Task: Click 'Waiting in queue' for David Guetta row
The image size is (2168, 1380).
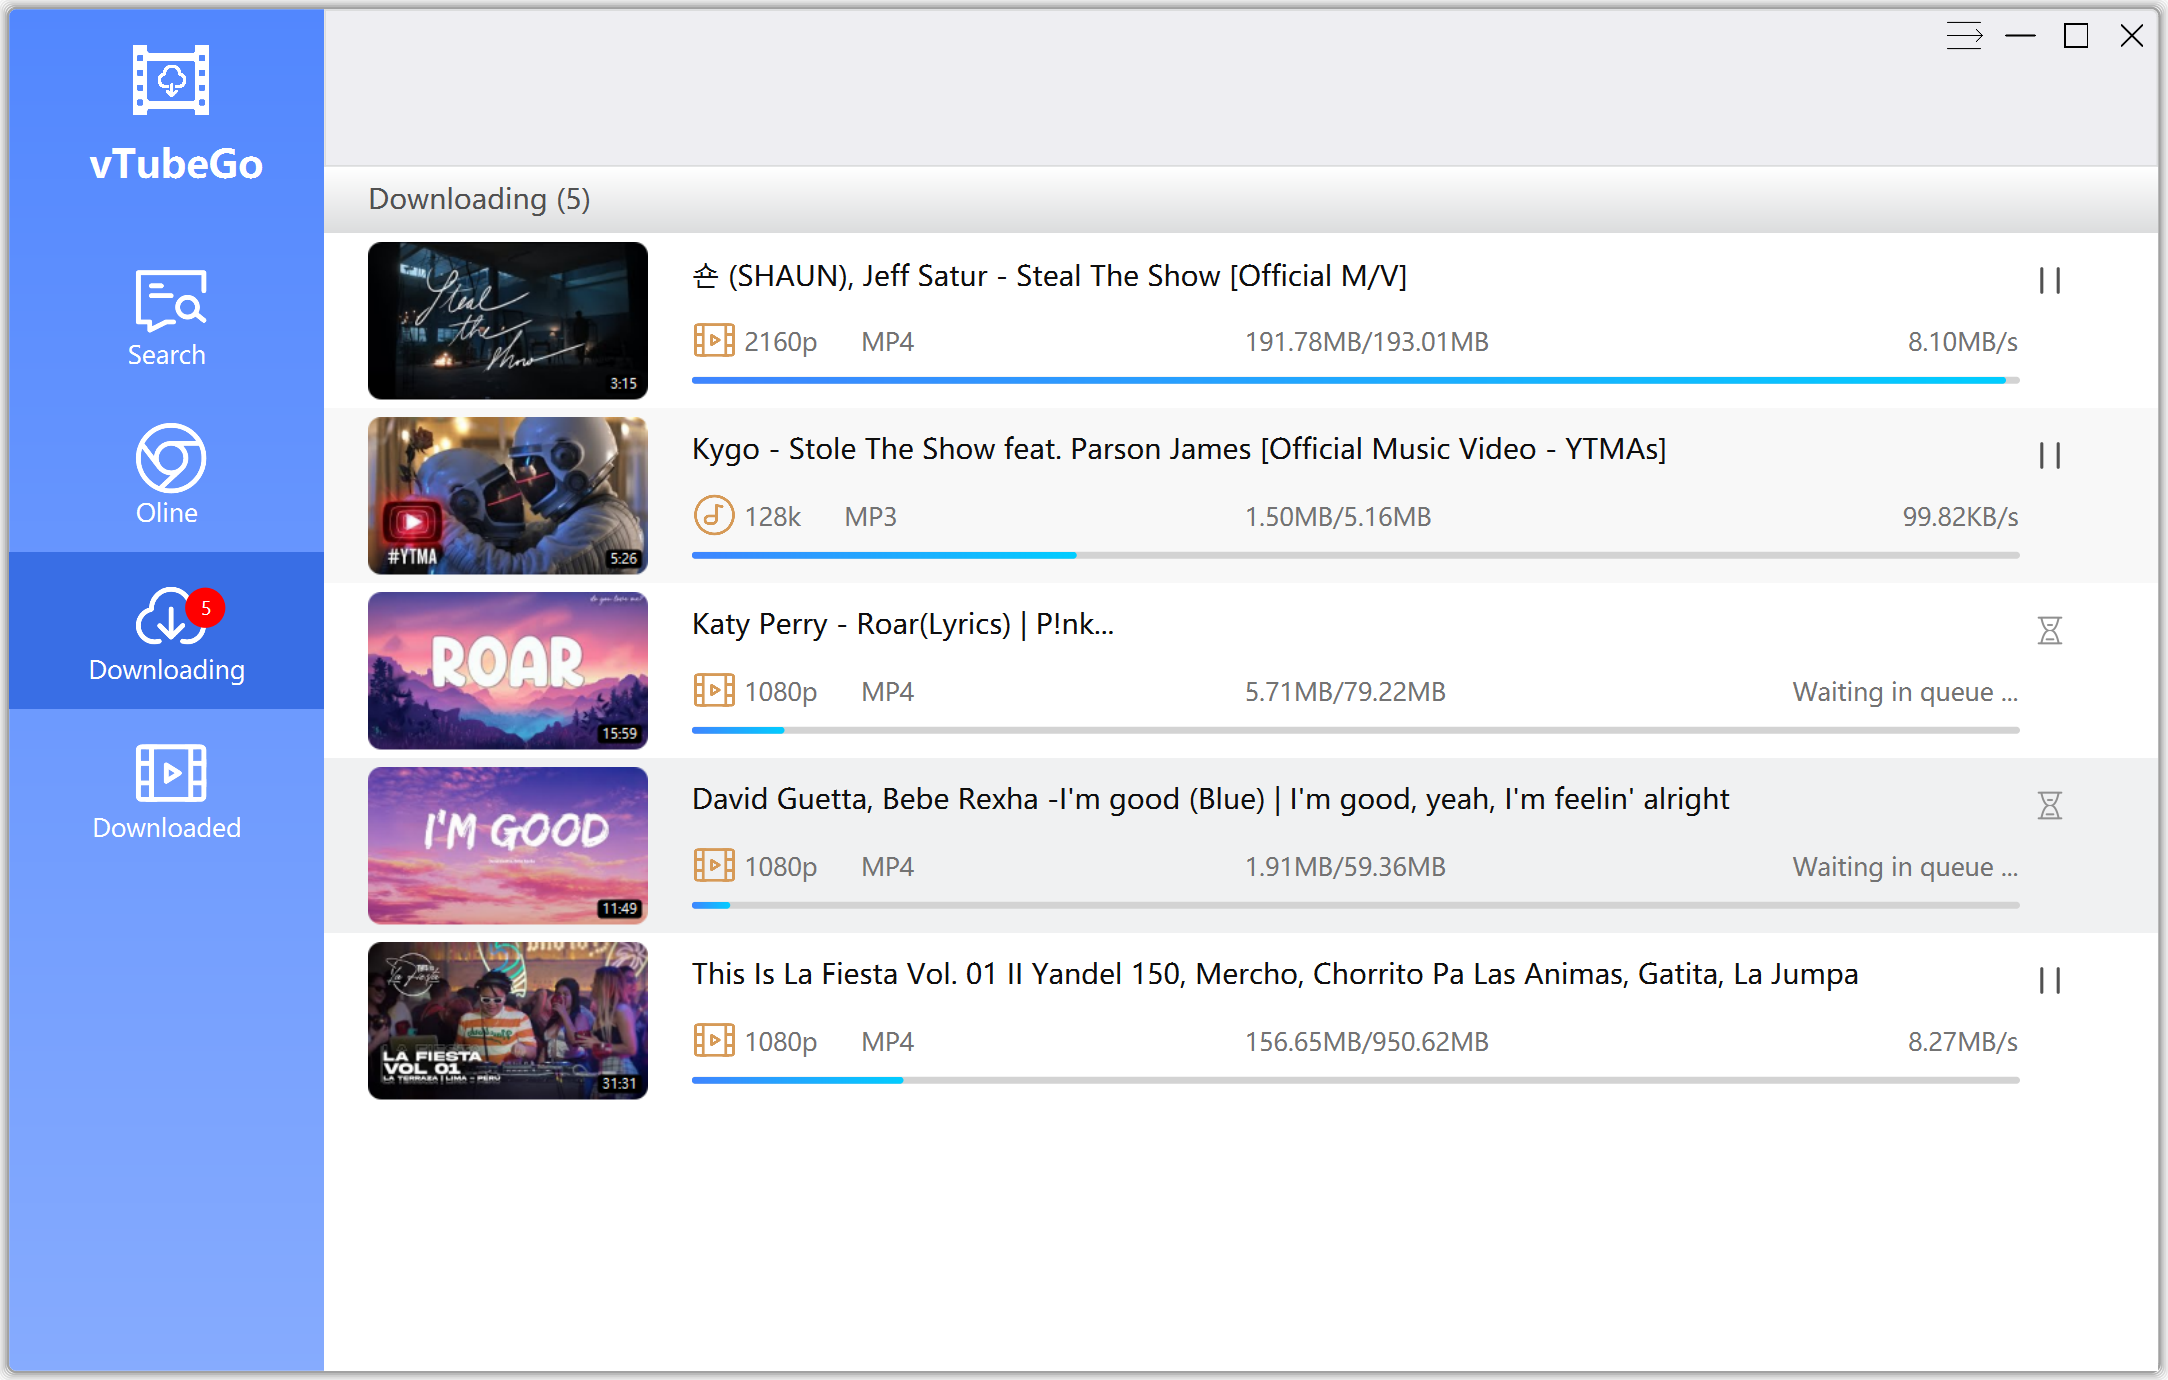Action: click(x=1905, y=867)
